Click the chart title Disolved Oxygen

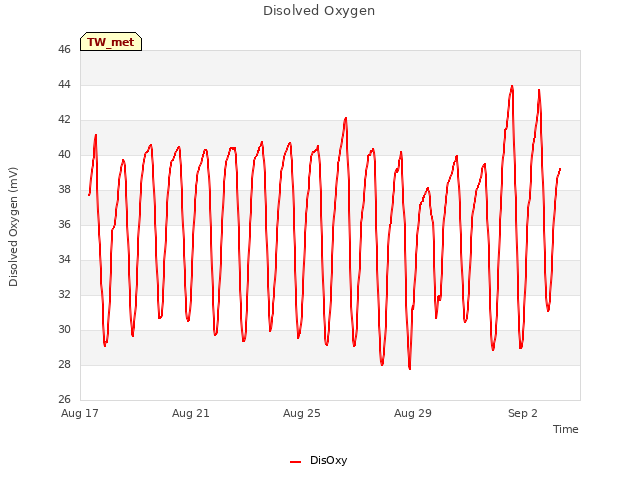pyautogui.click(x=319, y=11)
